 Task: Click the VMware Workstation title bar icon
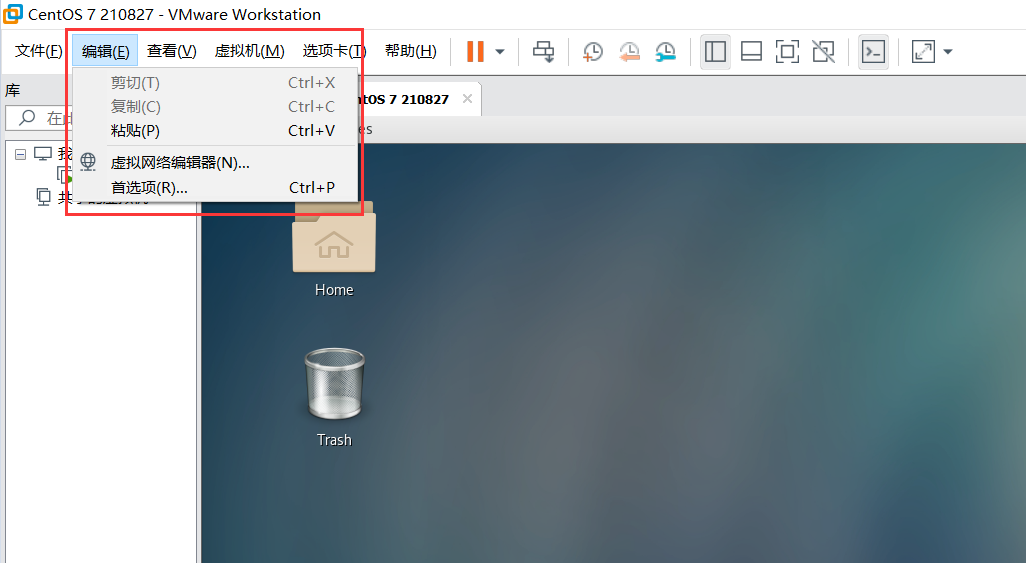click(x=12, y=14)
